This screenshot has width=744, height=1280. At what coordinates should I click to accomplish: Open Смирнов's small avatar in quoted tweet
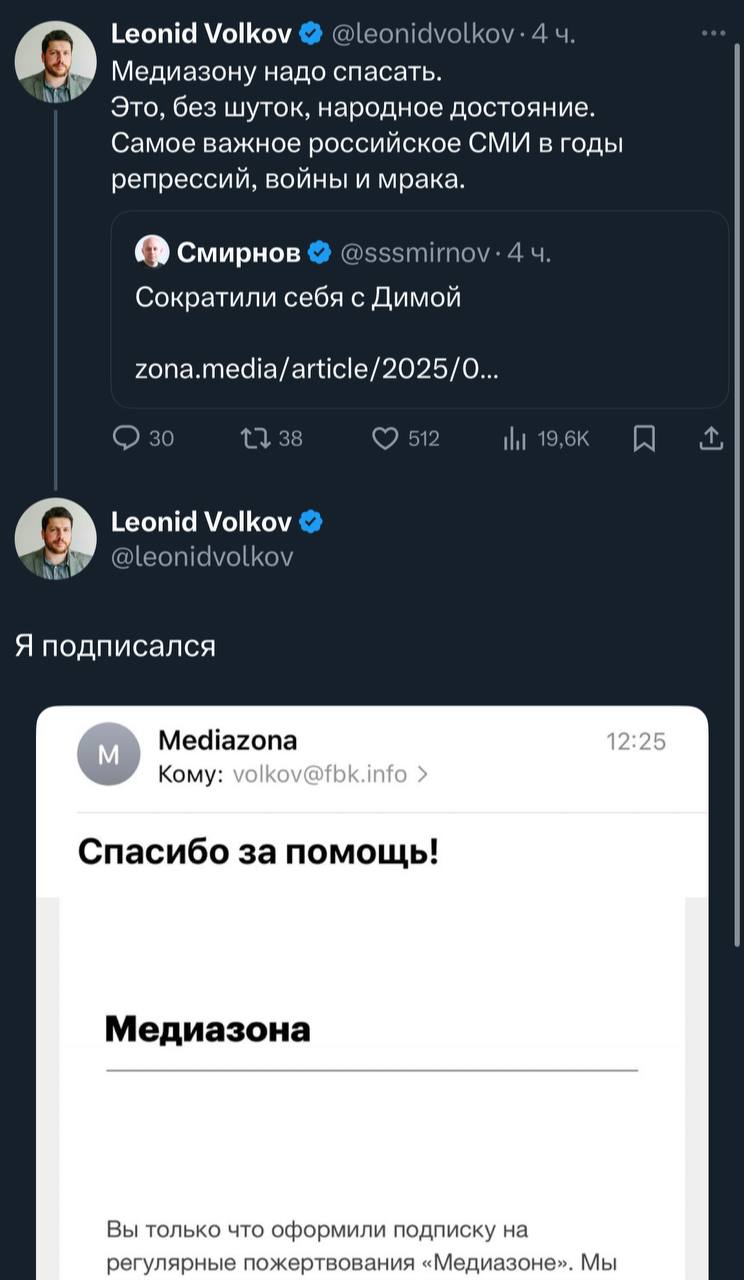click(151, 254)
